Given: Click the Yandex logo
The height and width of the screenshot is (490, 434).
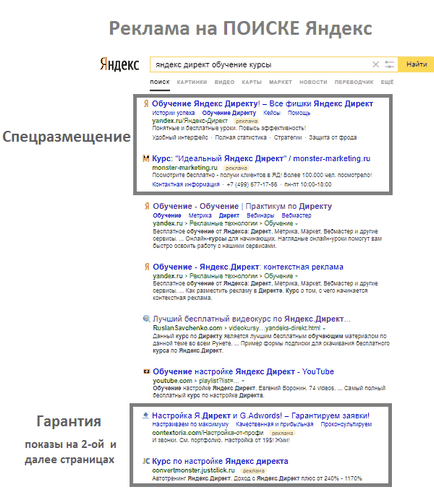Looking at the screenshot, I should (119, 64).
